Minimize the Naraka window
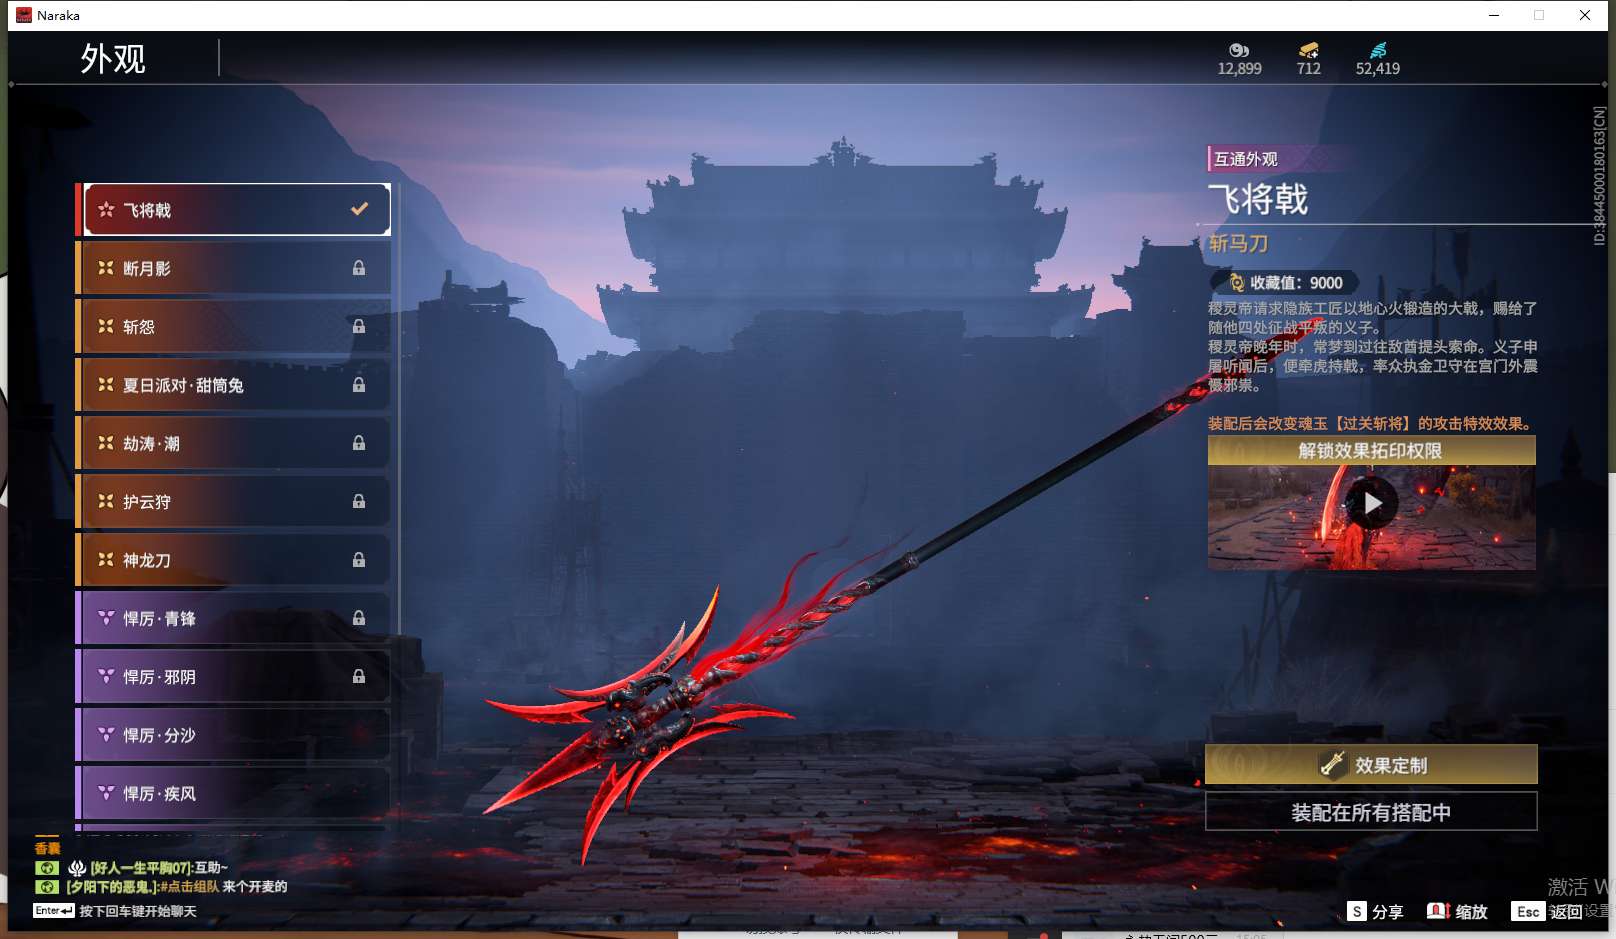This screenshot has height=939, width=1616. (x=1494, y=15)
